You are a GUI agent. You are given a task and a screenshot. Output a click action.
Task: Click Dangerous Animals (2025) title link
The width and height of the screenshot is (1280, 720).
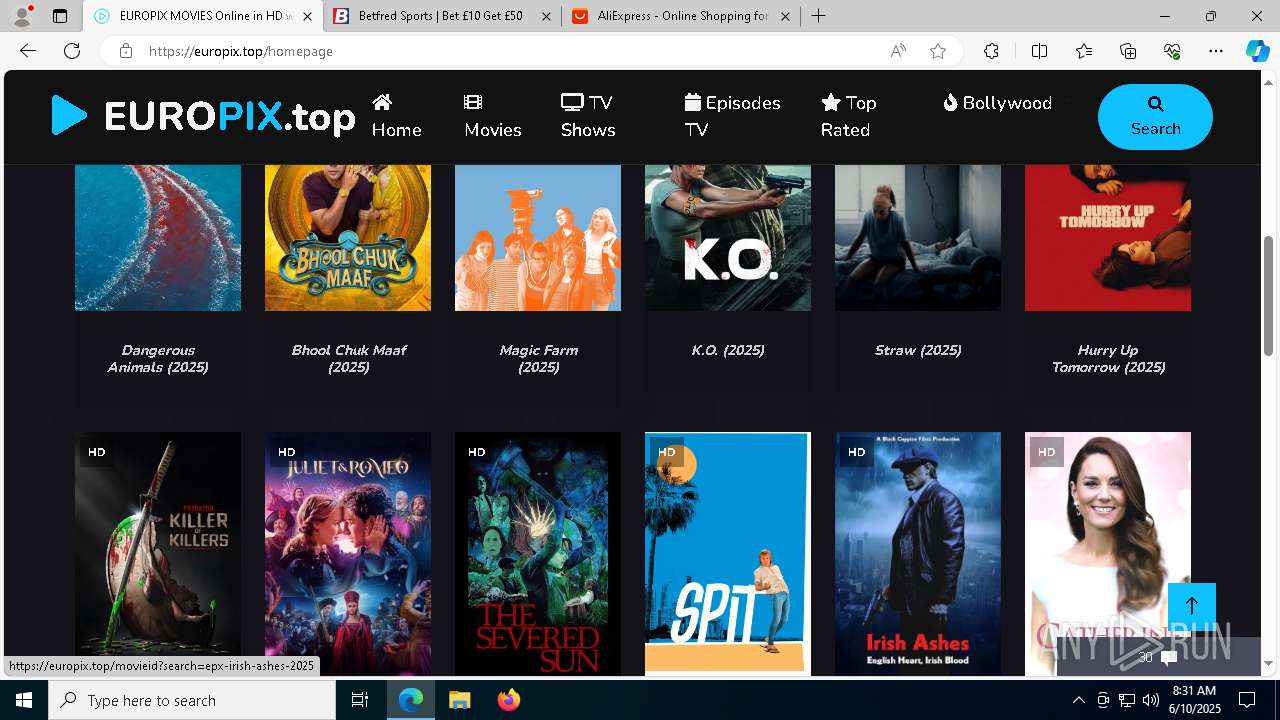click(158, 359)
